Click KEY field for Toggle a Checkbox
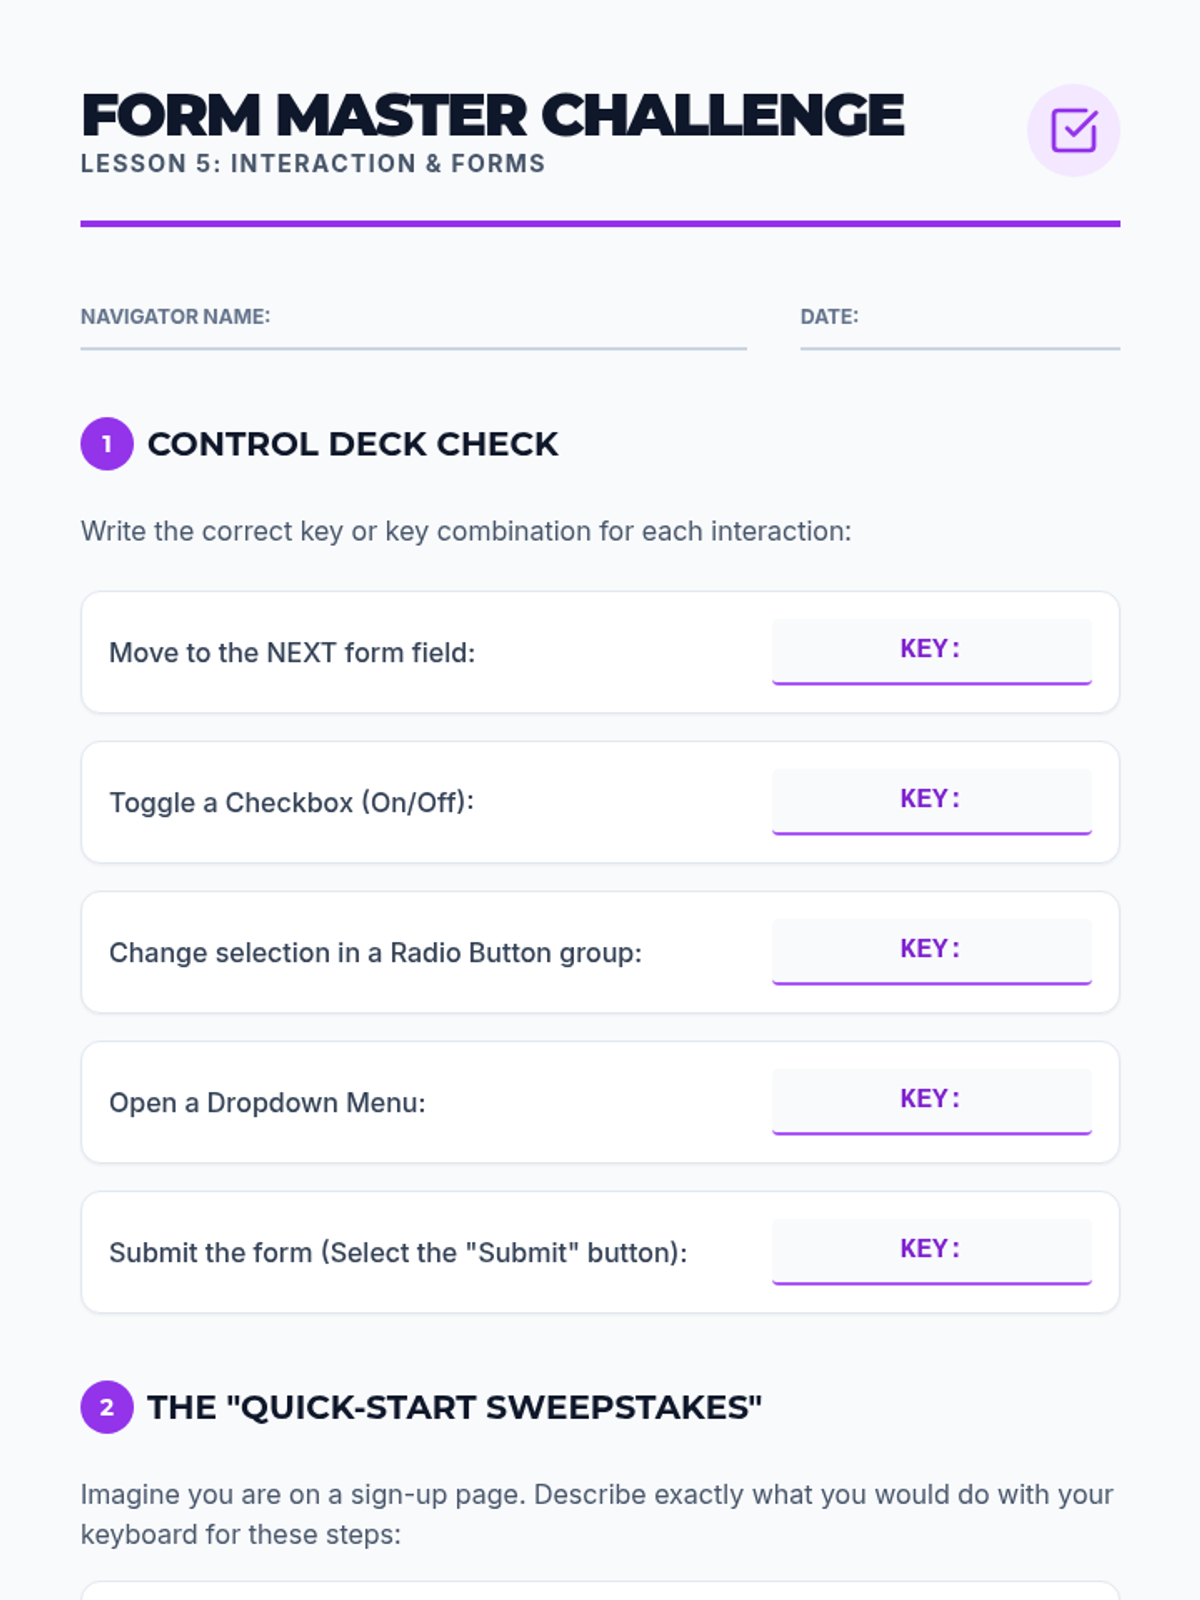This screenshot has width=1200, height=1600. pyautogui.click(x=932, y=802)
